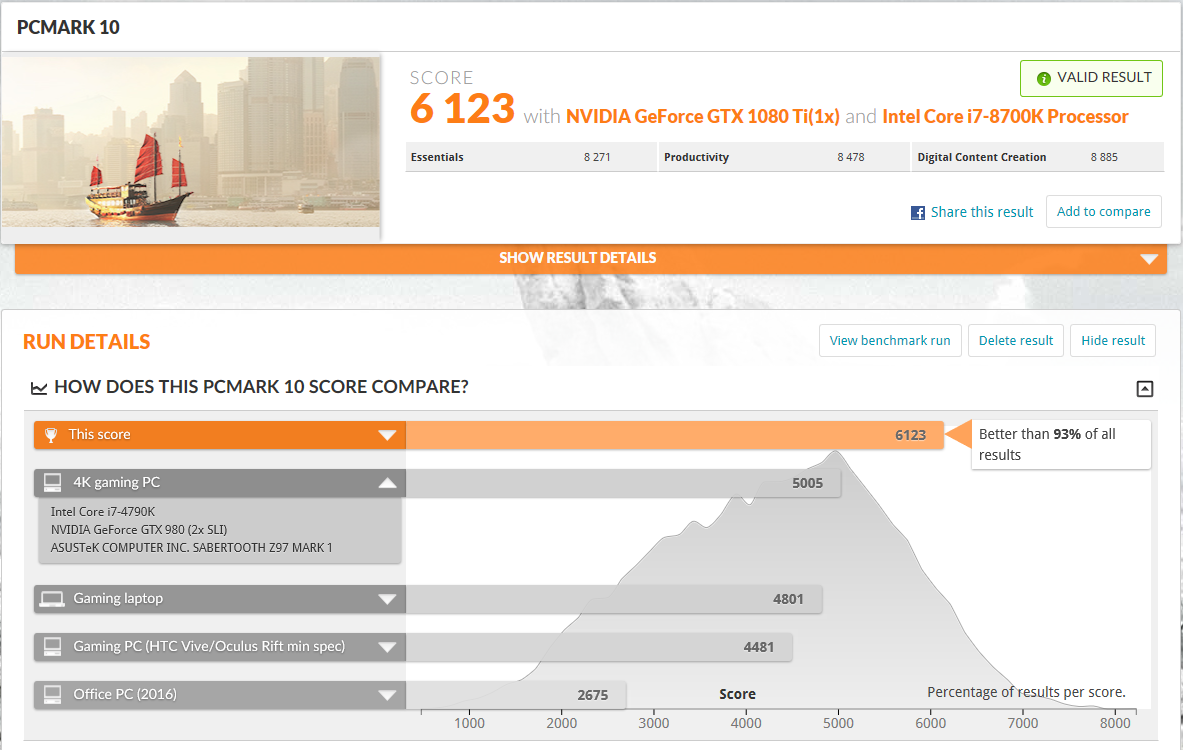Click Add to compare button

coord(1103,211)
